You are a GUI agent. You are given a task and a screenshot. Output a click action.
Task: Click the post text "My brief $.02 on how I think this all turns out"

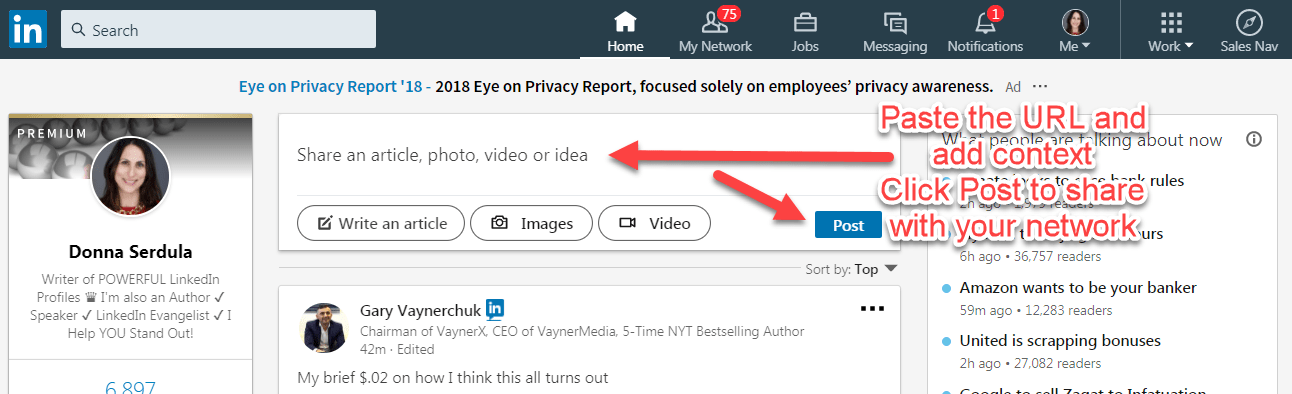[x=453, y=378]
